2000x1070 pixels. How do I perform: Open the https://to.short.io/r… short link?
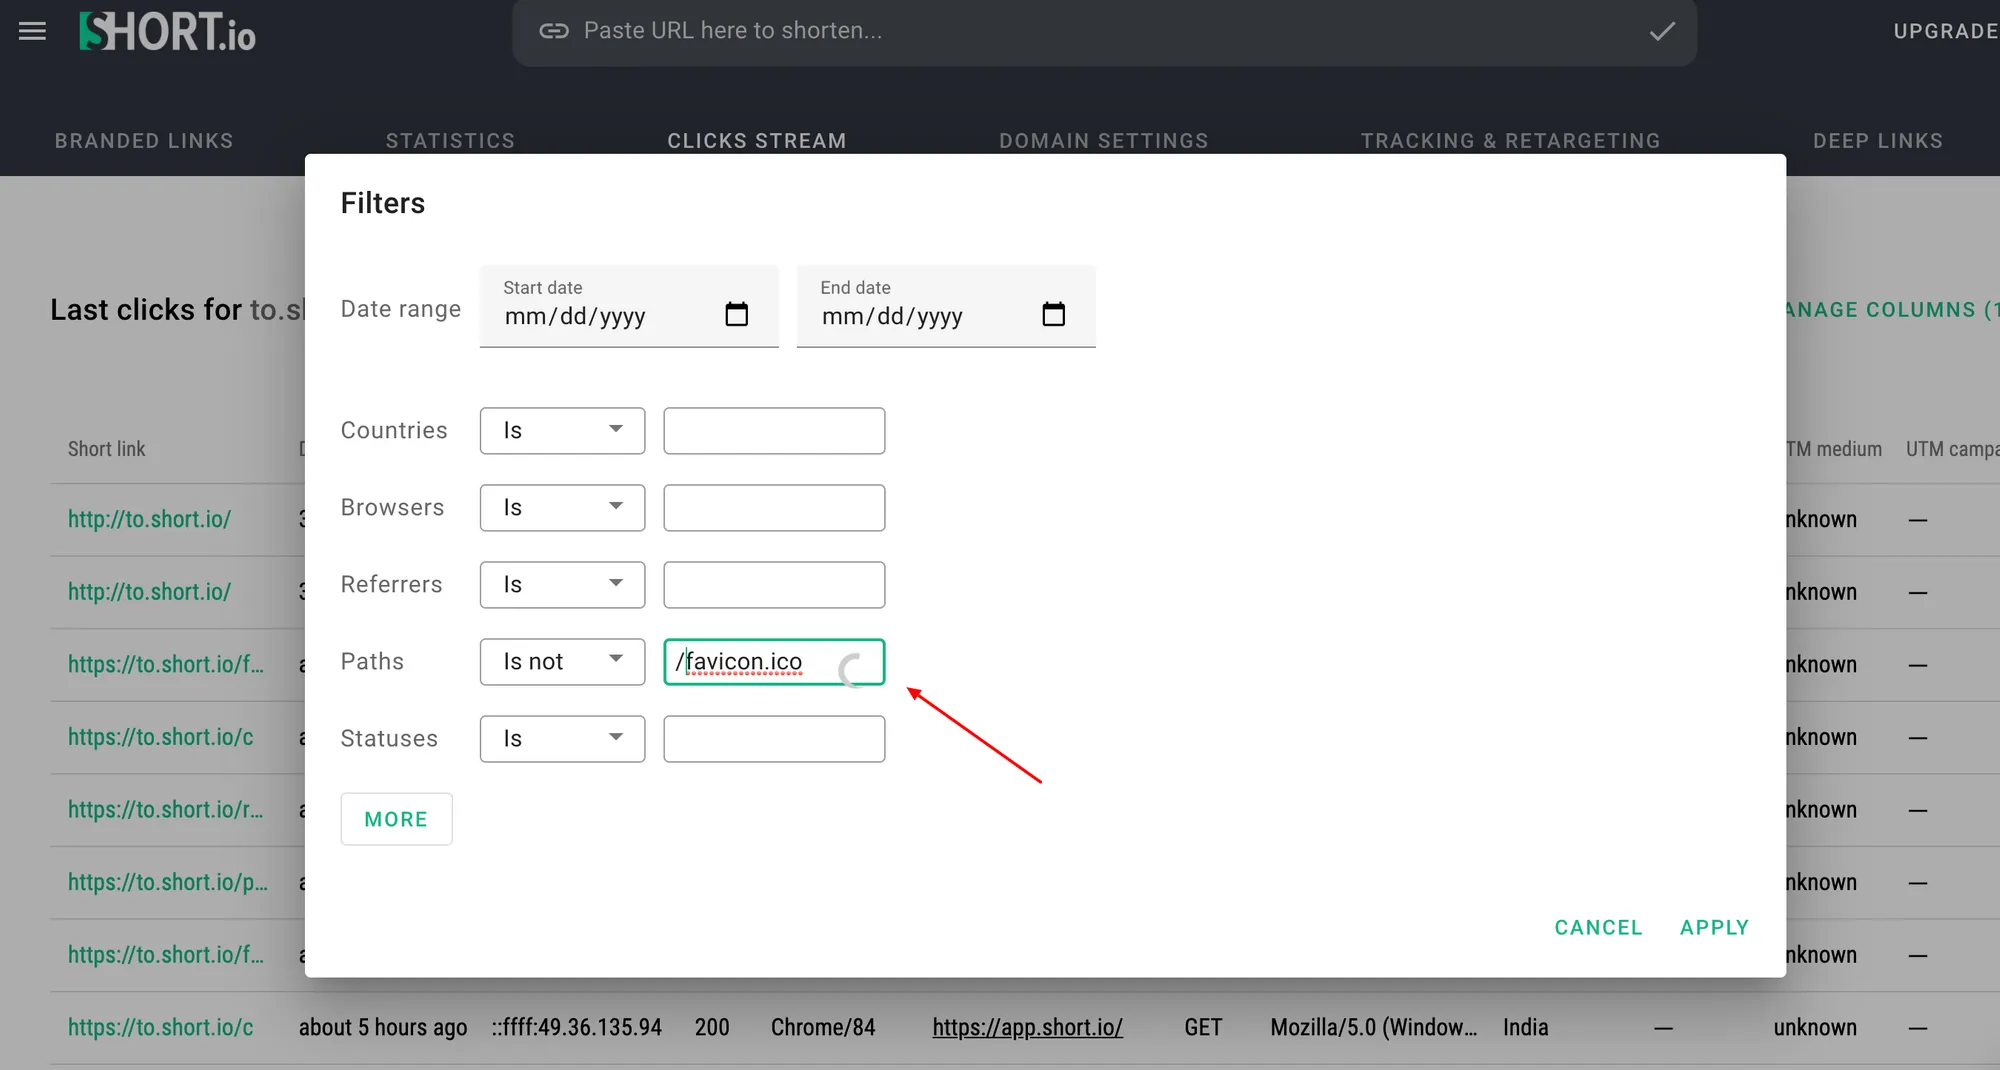tap(166, 810)
